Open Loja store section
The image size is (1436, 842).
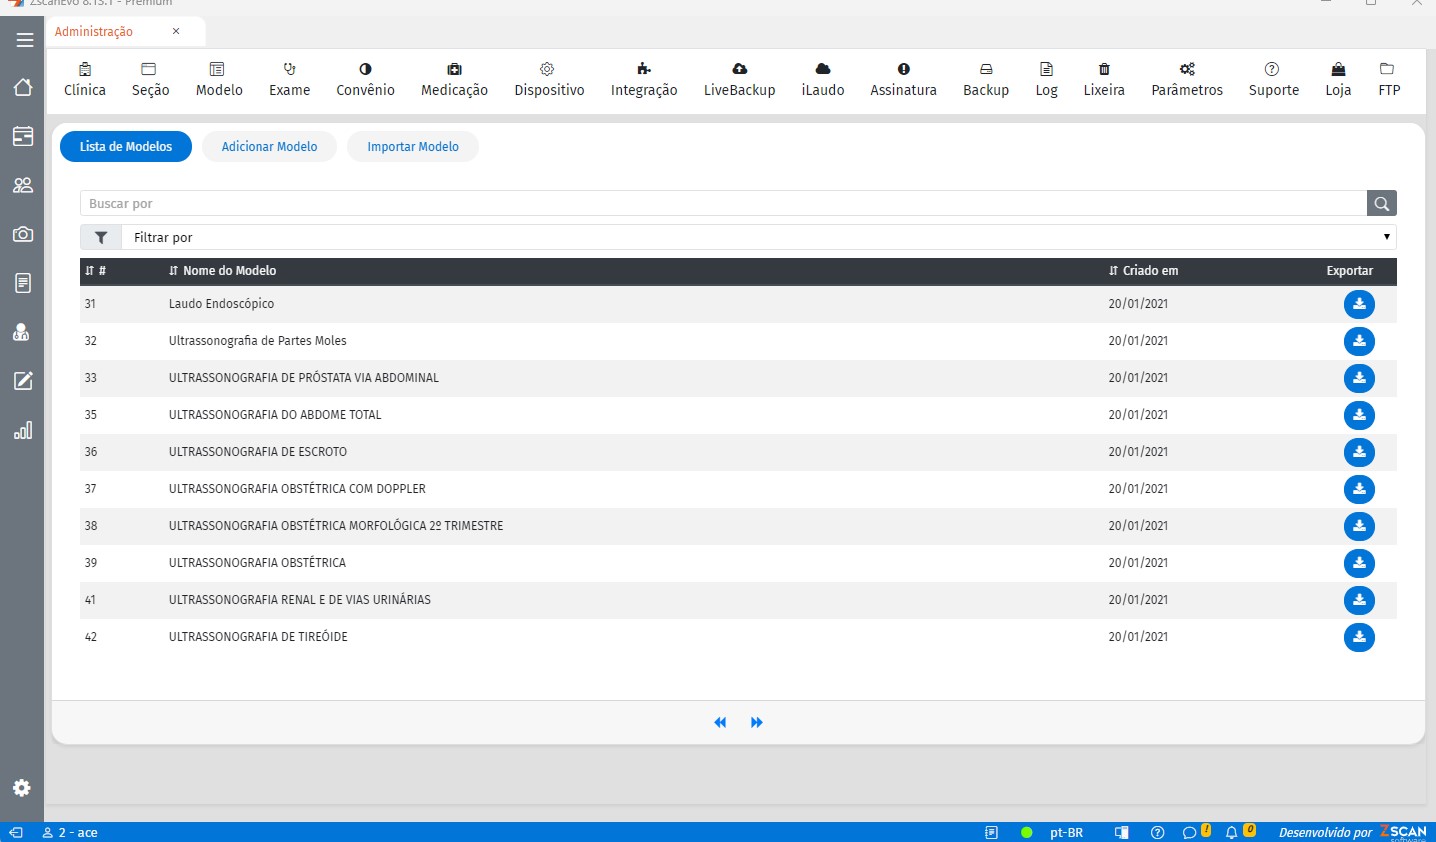1338,80
